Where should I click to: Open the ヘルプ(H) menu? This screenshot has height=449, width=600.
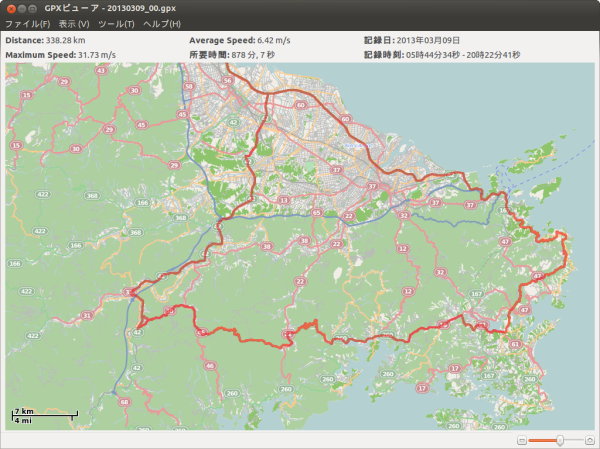(x=162, y=23)
